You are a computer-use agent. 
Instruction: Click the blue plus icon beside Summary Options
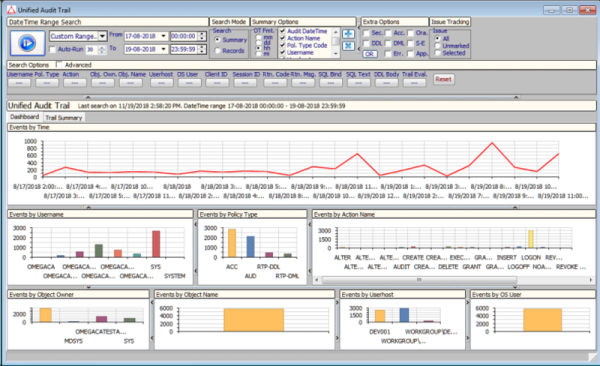point(348,34)
